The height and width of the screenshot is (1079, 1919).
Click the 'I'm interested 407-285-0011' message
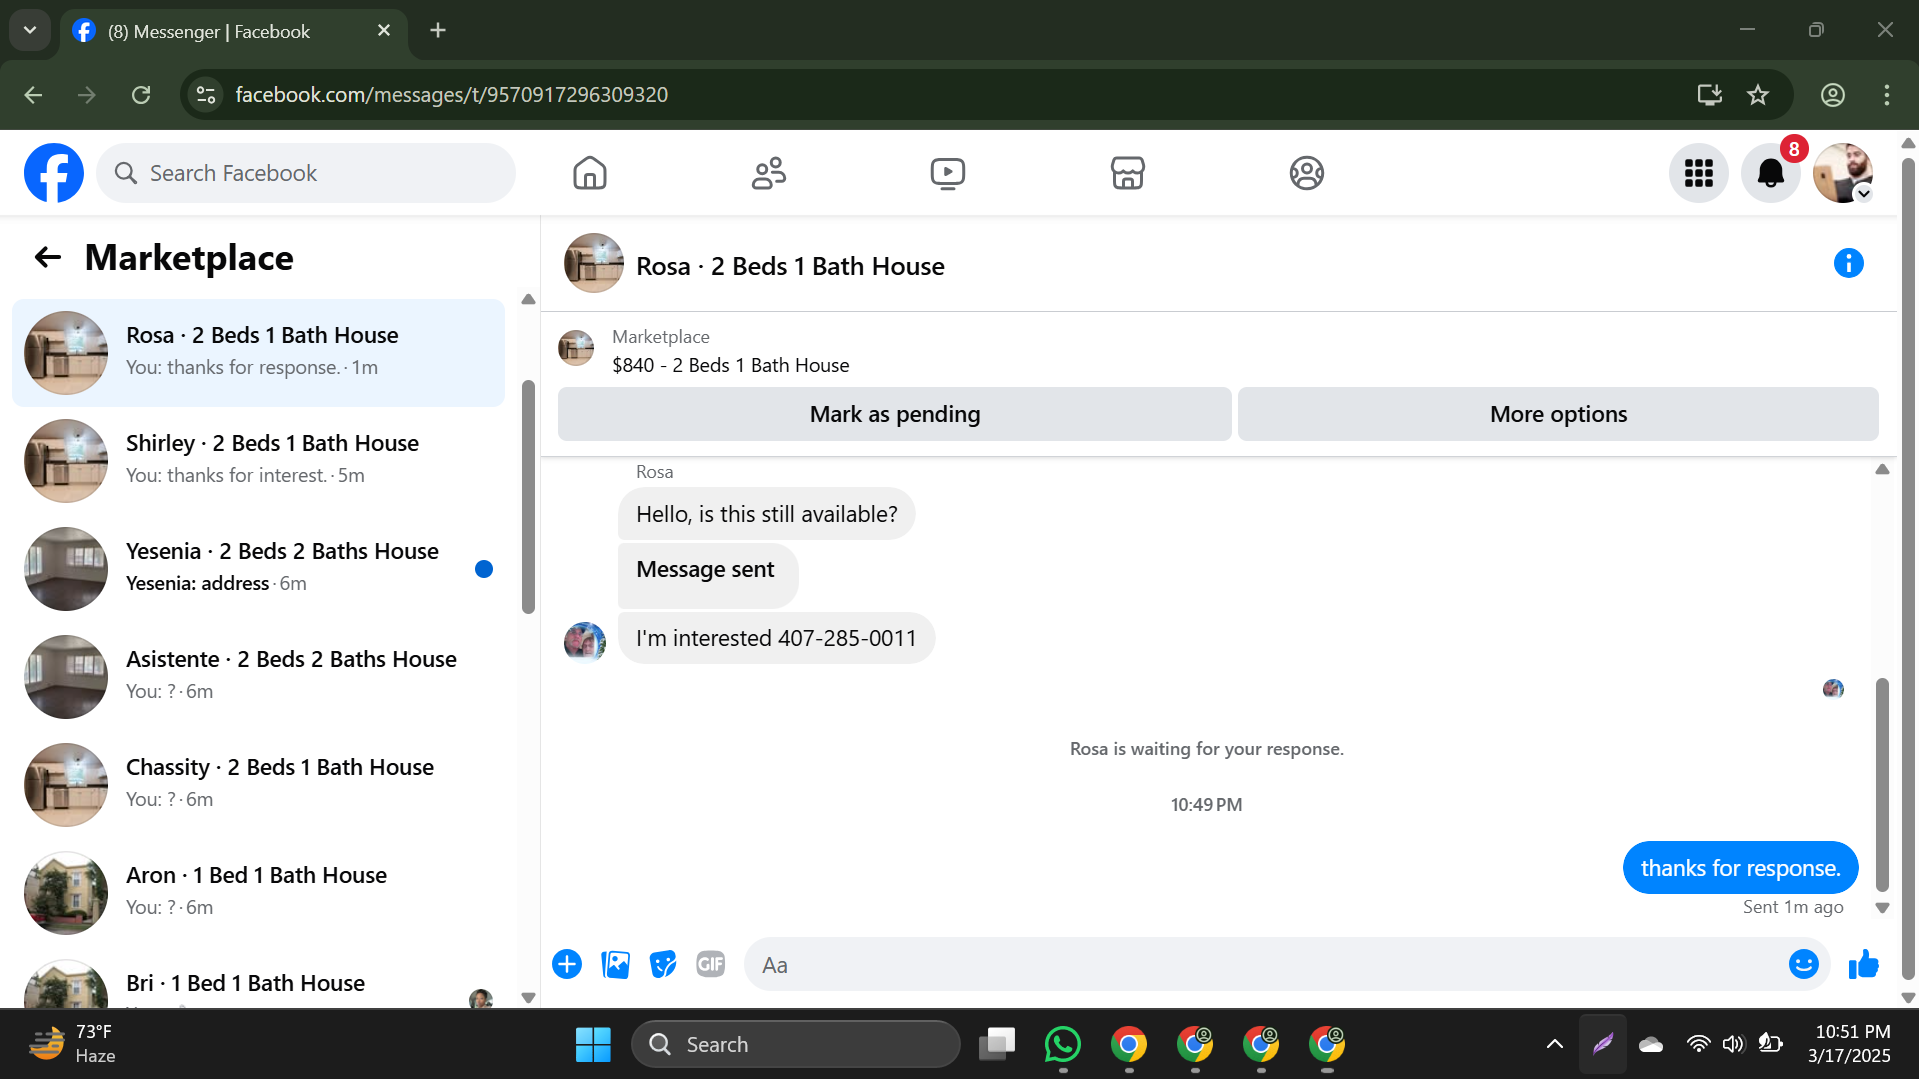[776, 638]
